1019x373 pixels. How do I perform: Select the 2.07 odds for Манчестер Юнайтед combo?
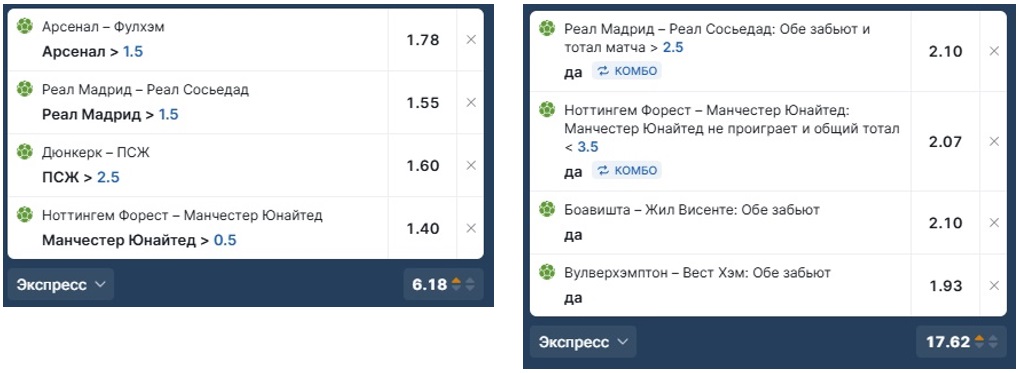[x=946, y=141]
